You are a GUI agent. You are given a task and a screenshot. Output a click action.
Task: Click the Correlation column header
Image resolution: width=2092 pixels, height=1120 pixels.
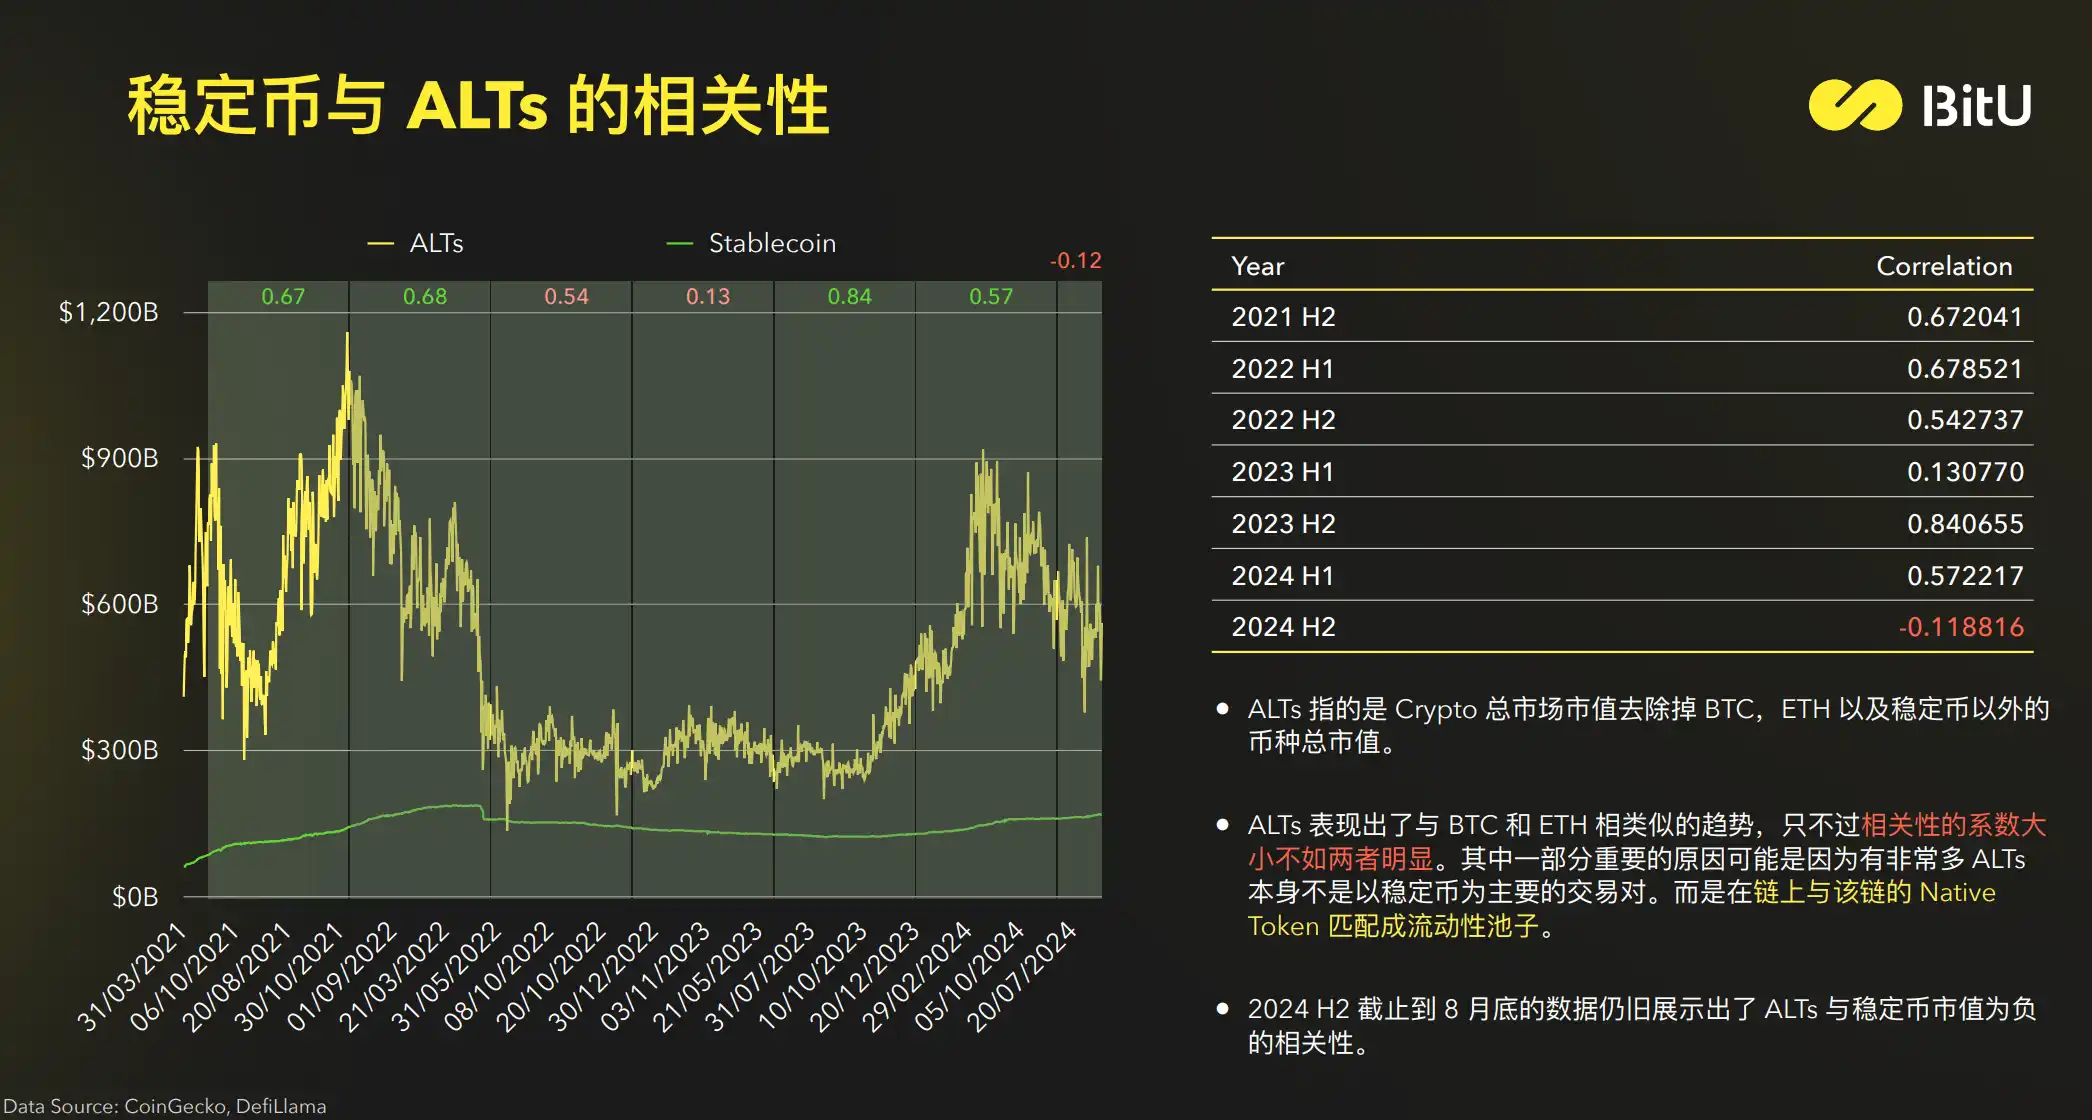1943,266
